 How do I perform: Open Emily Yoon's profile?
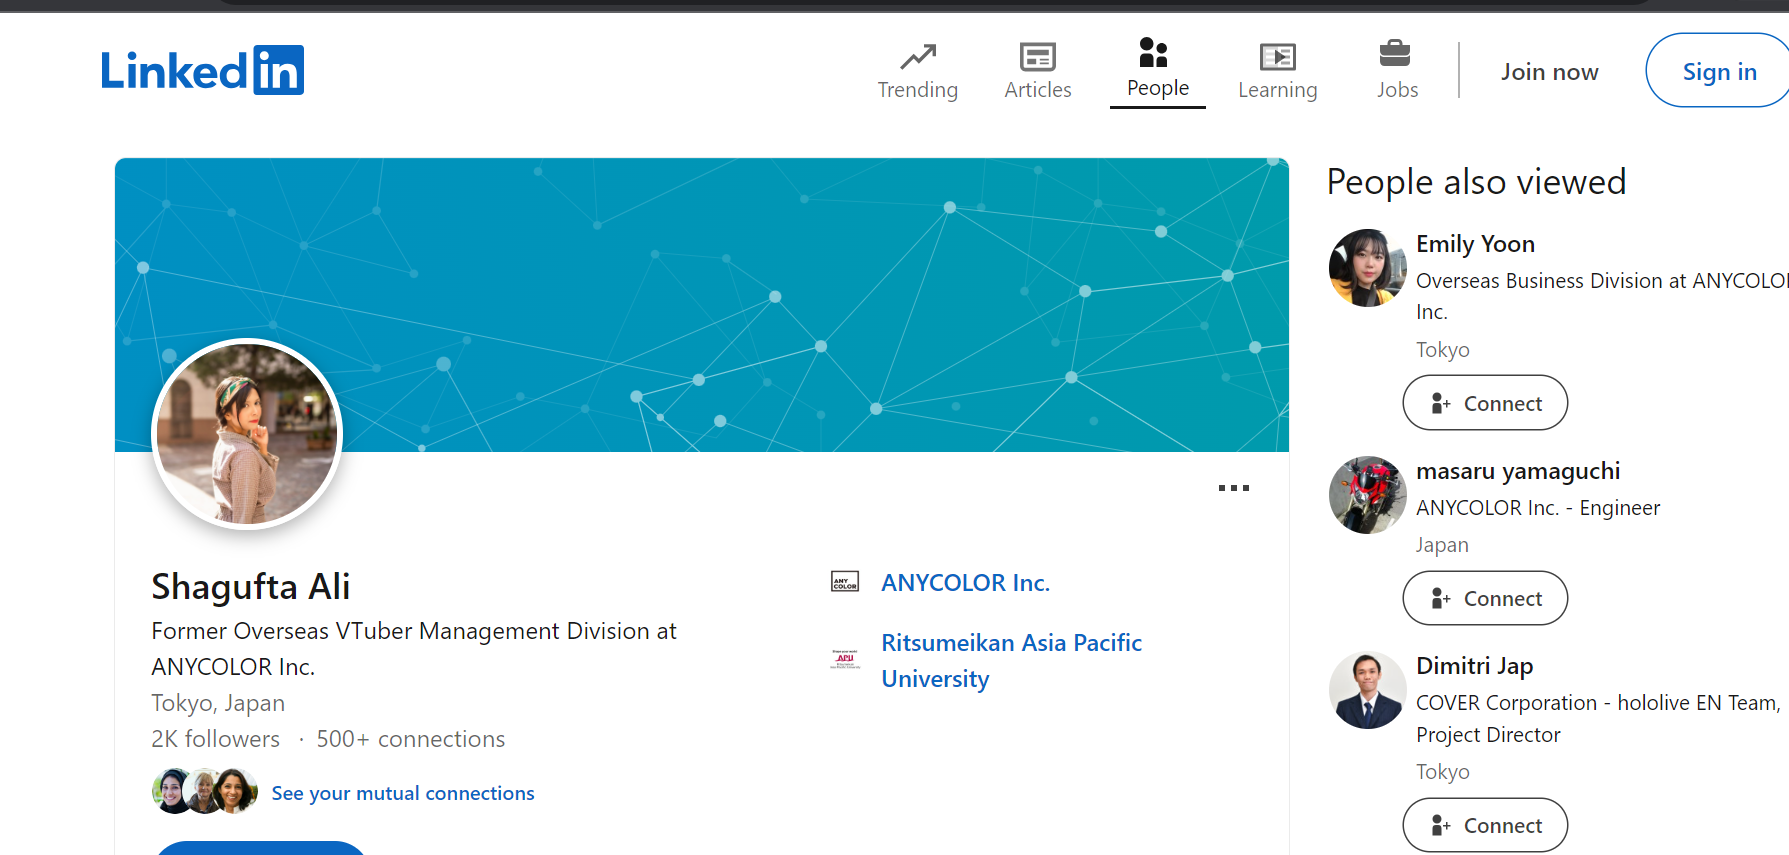tap(1475, 244)
